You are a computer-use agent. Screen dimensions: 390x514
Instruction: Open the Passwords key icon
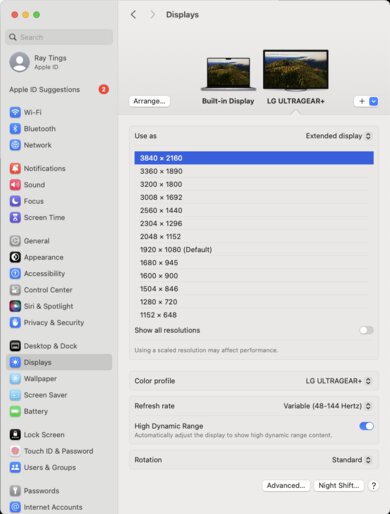tap(15, 490)
